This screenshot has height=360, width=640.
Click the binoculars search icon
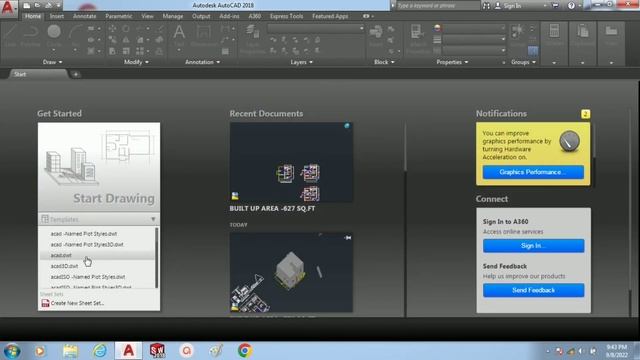(486, 6)
